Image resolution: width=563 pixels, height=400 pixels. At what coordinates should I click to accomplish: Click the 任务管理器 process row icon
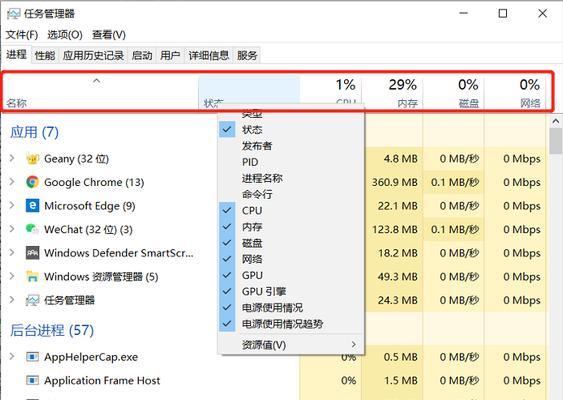(x=32, y=300)
